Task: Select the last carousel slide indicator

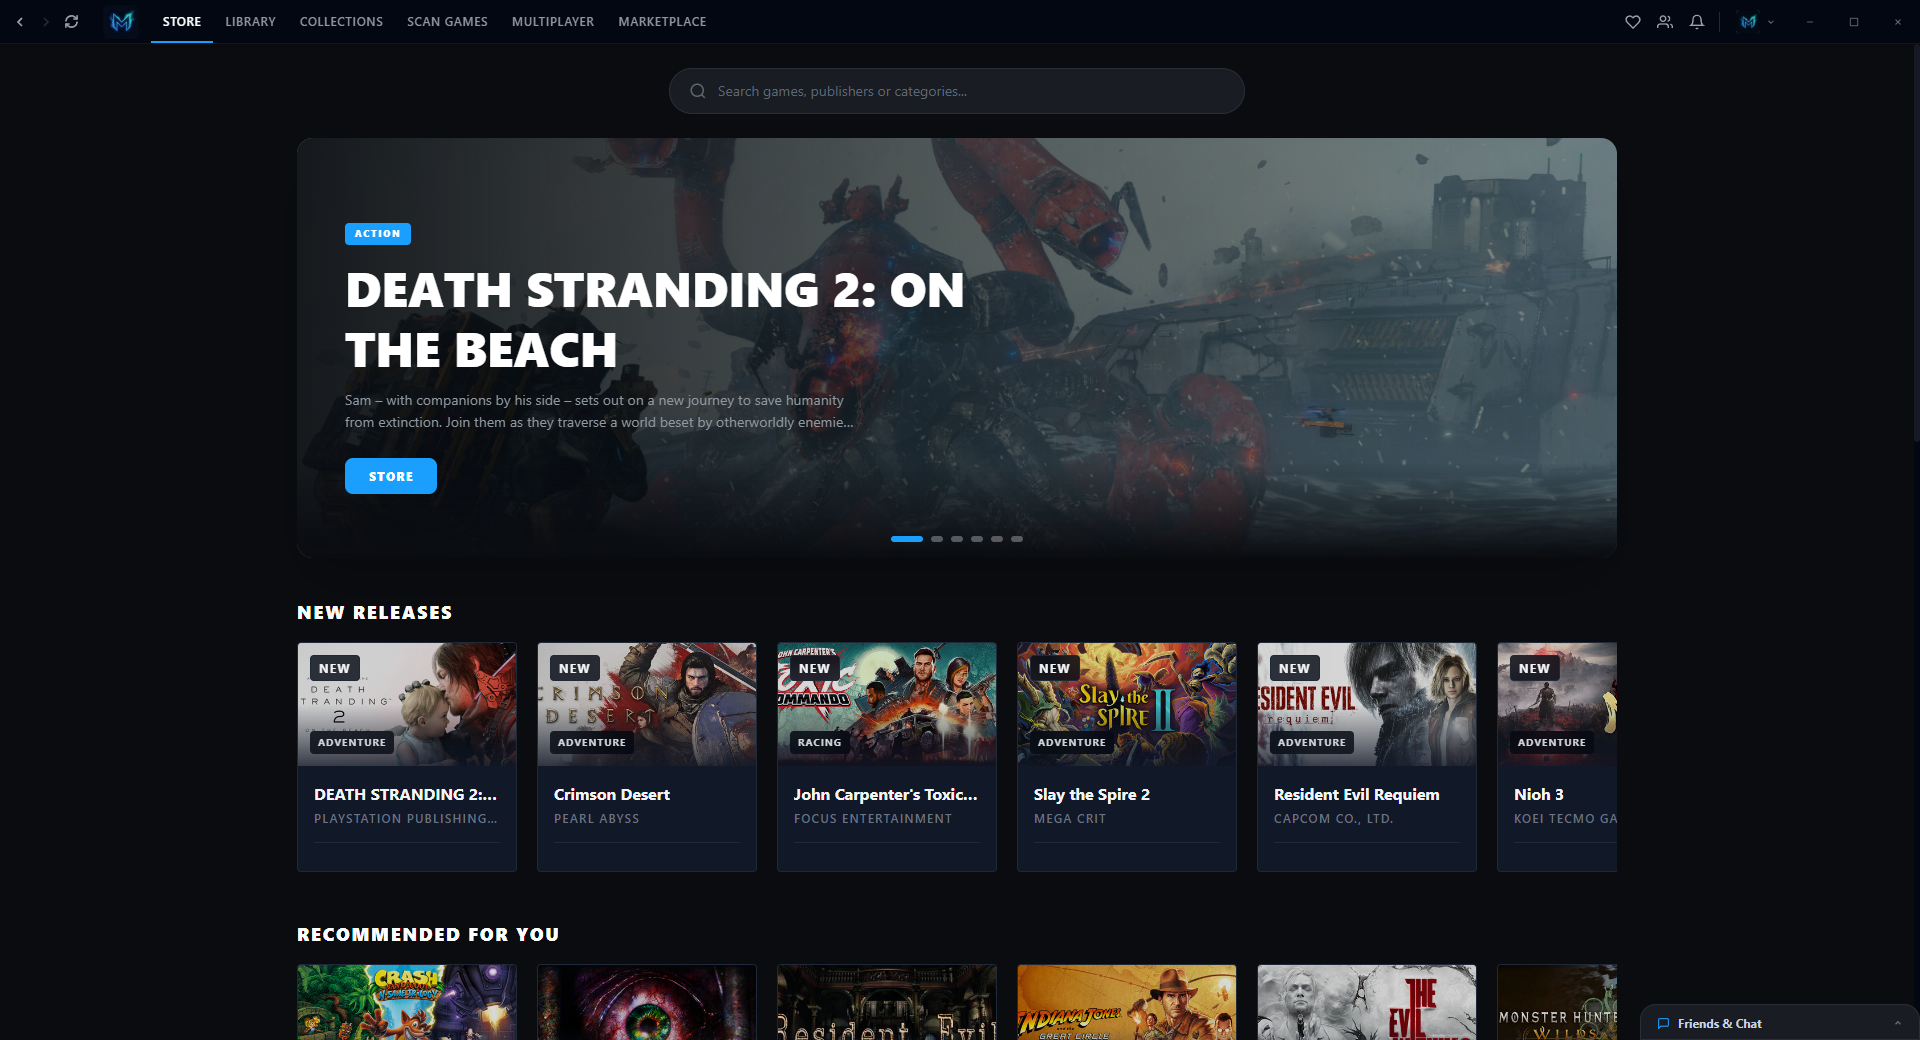Action: [x=1017, y=539]
